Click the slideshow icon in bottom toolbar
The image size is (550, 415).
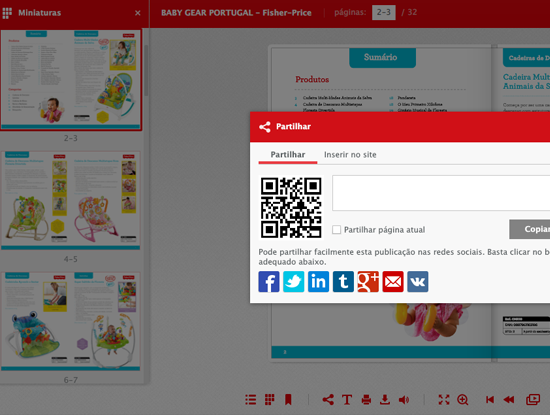pyautogui.click(x=533, y=400)
